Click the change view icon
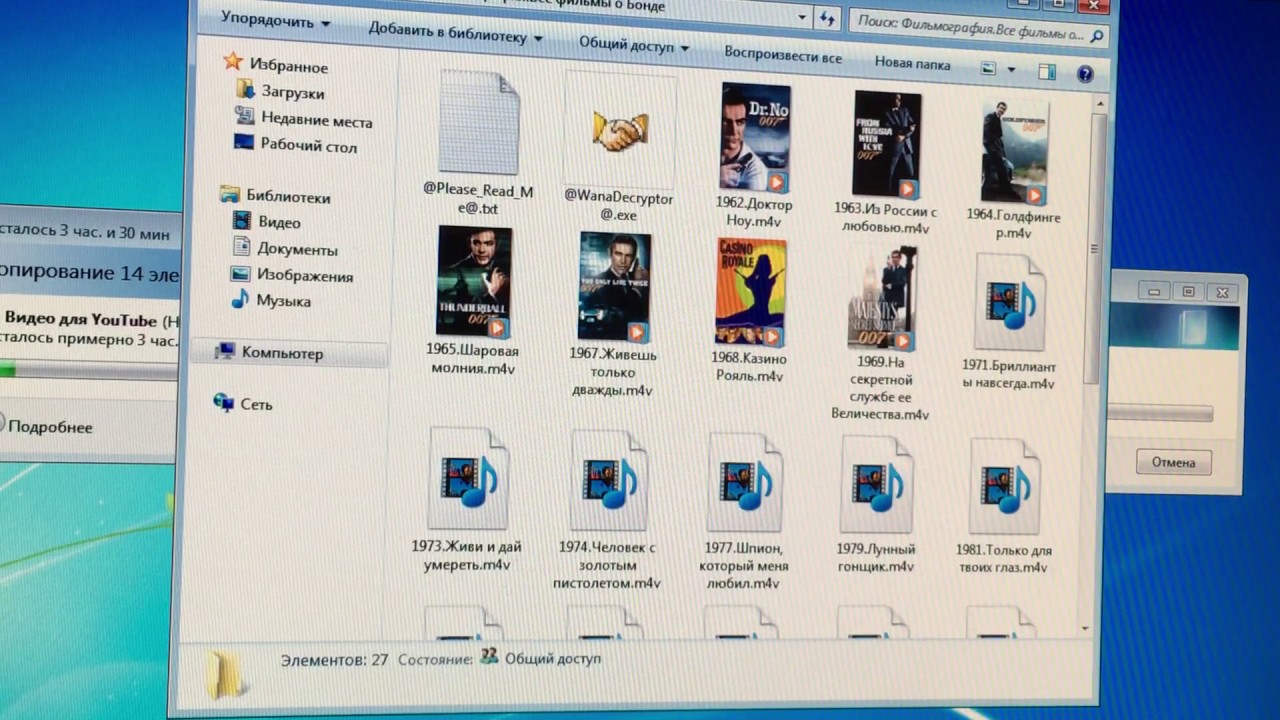Image resolution: width=1280 pixels, height=720 pixels. pos(989,68)
